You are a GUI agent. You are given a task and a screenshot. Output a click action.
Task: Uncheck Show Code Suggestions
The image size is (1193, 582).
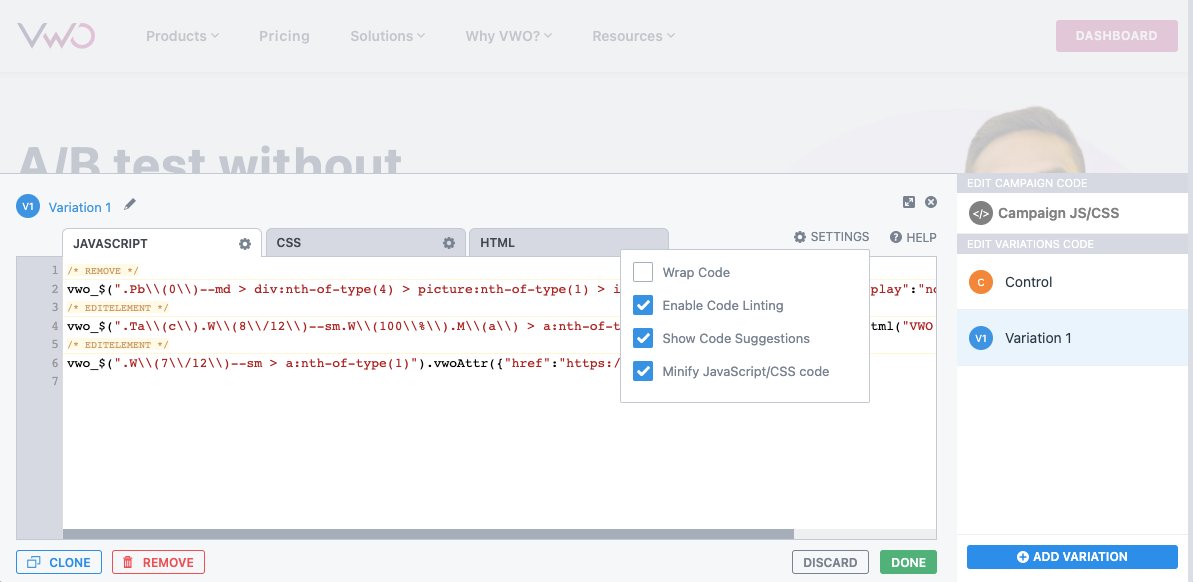(643, 338)
